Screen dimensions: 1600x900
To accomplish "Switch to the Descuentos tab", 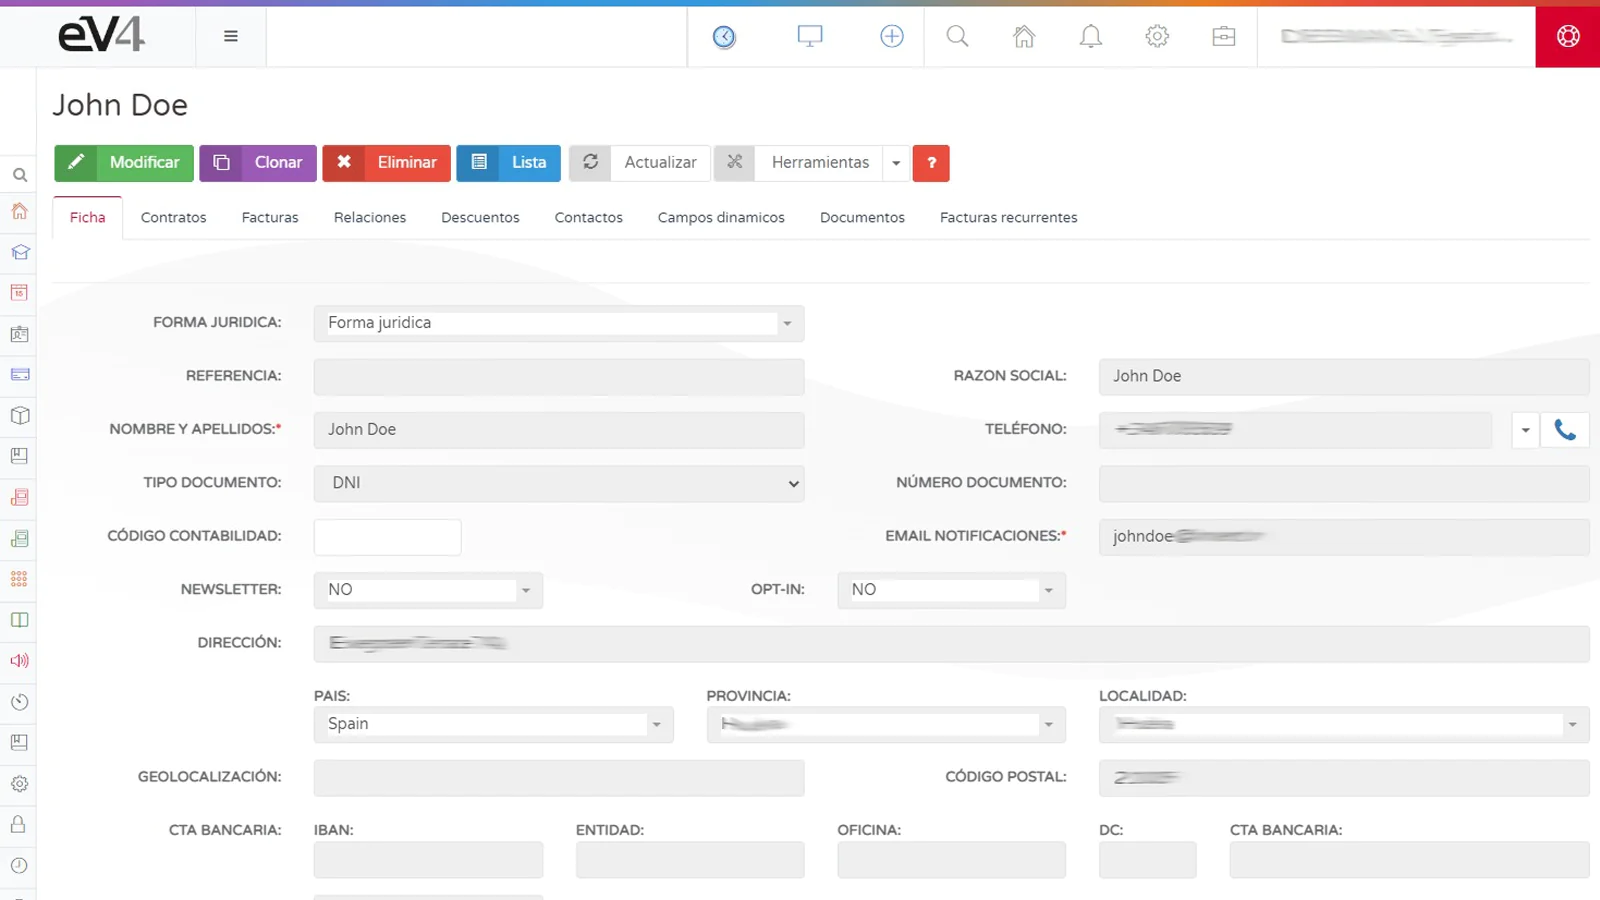I will (x=481, y=218).
